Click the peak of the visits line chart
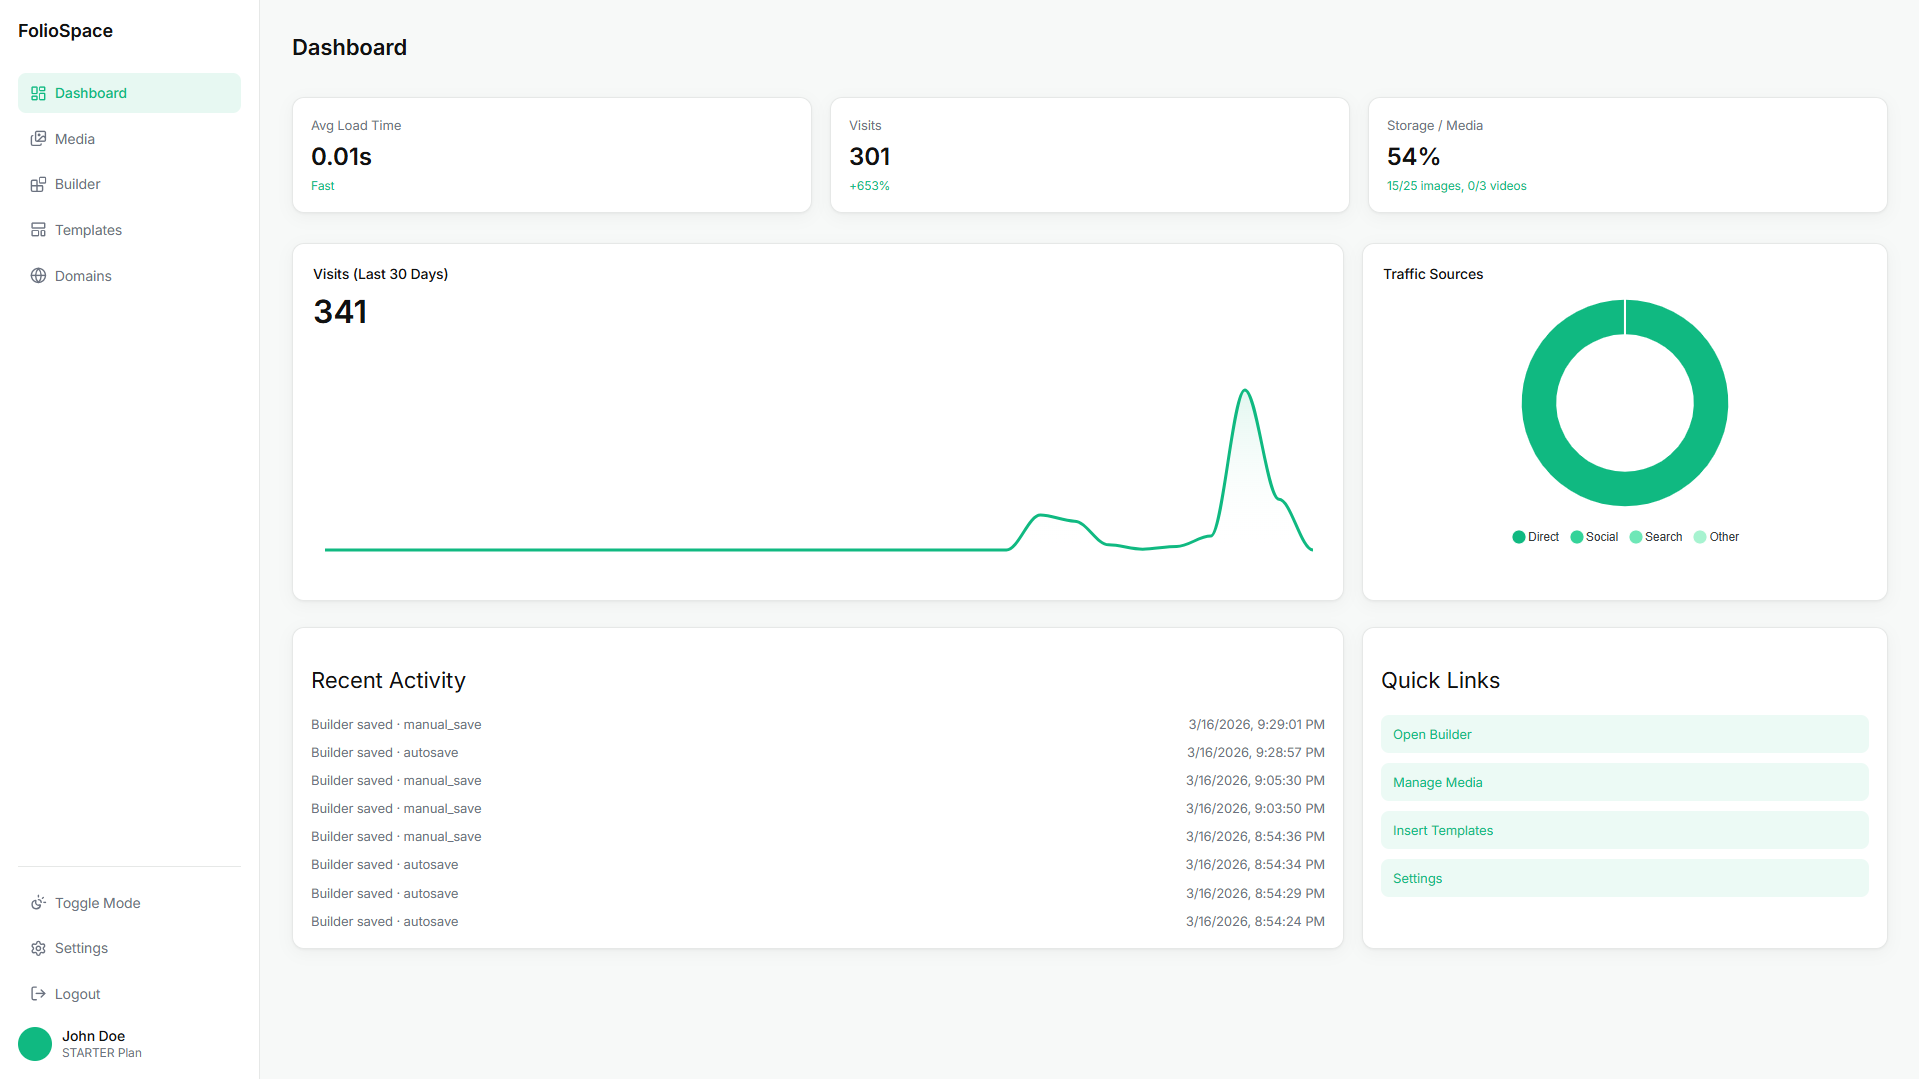 pyautogui.click(x=1245, y=391)
